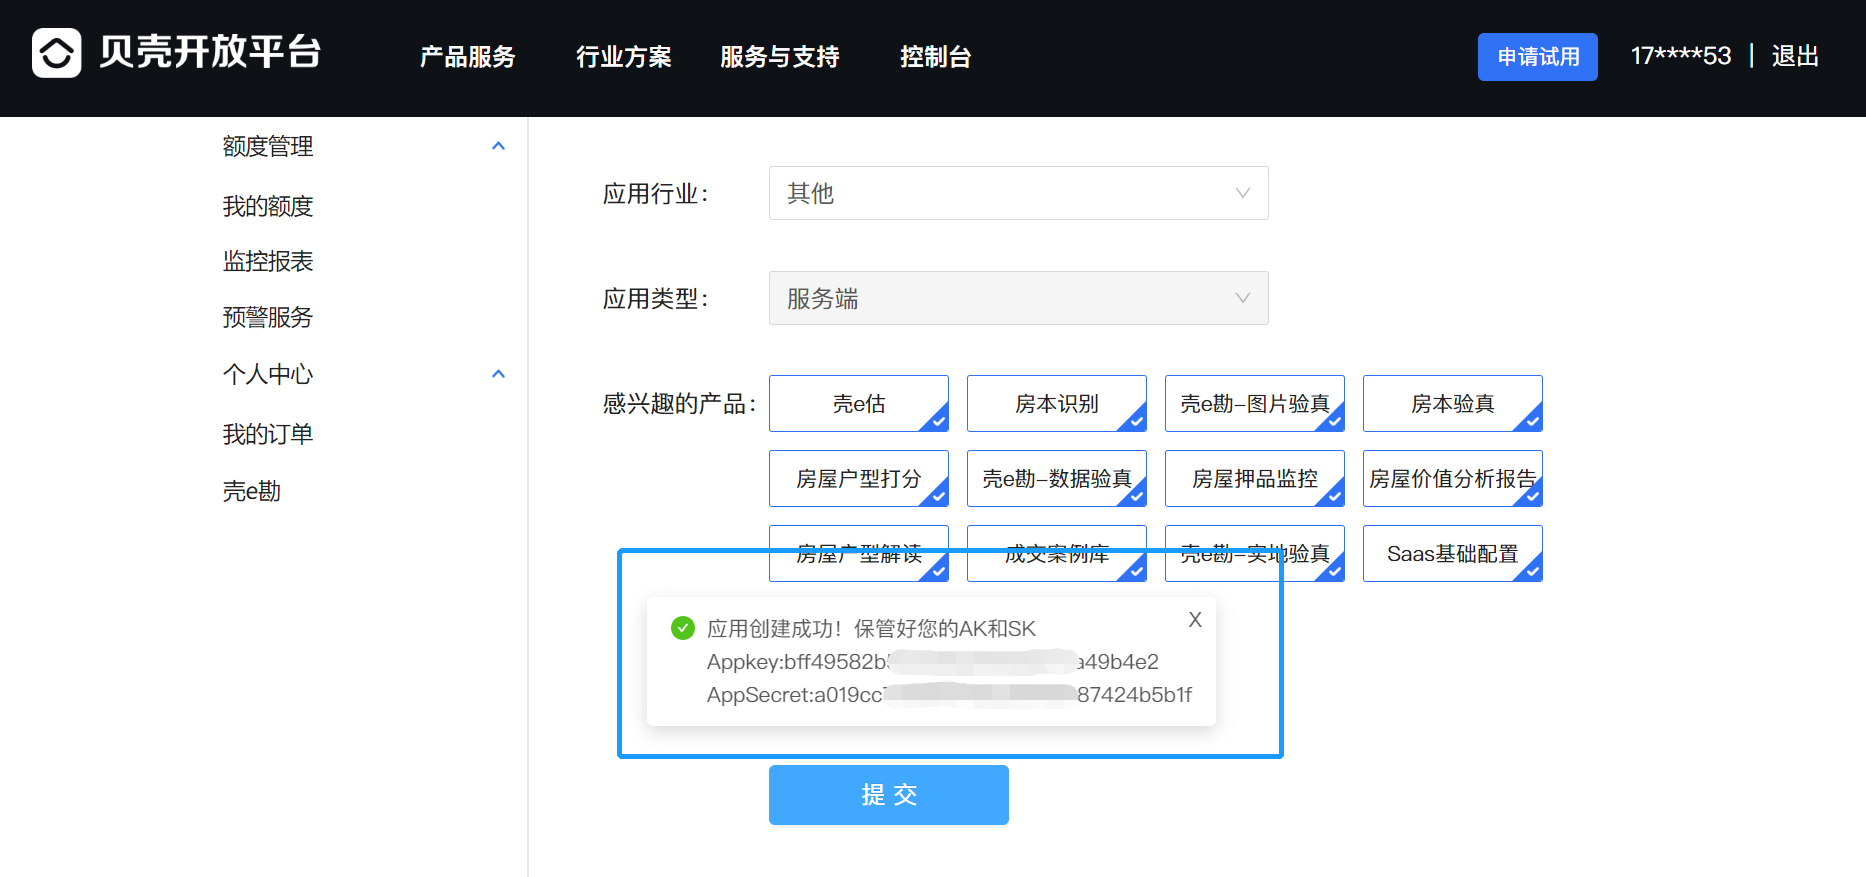1866x877 pixels.
Task: Log out via 退出
Action: [x=1795, y=56]
